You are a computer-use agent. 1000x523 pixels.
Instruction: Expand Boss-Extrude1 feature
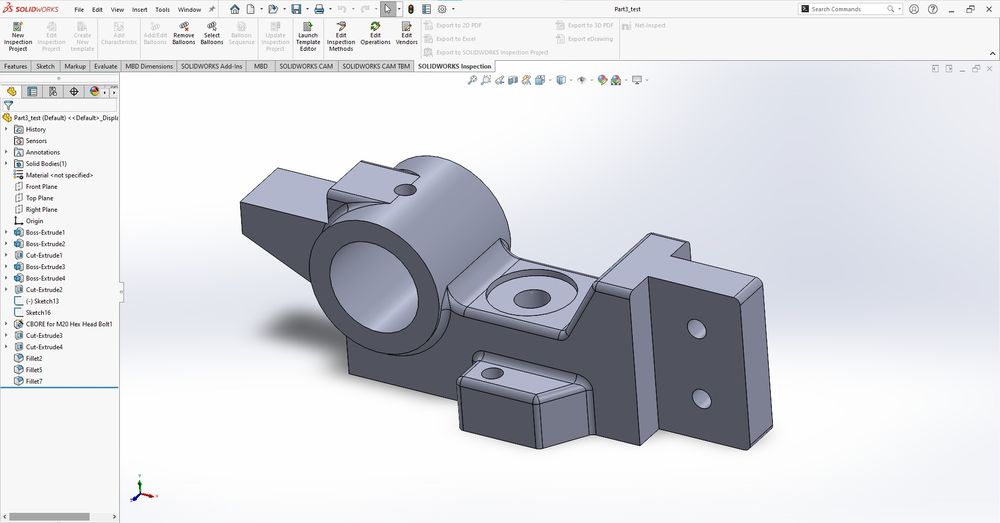pyautogui.click(x=6, y=232)
